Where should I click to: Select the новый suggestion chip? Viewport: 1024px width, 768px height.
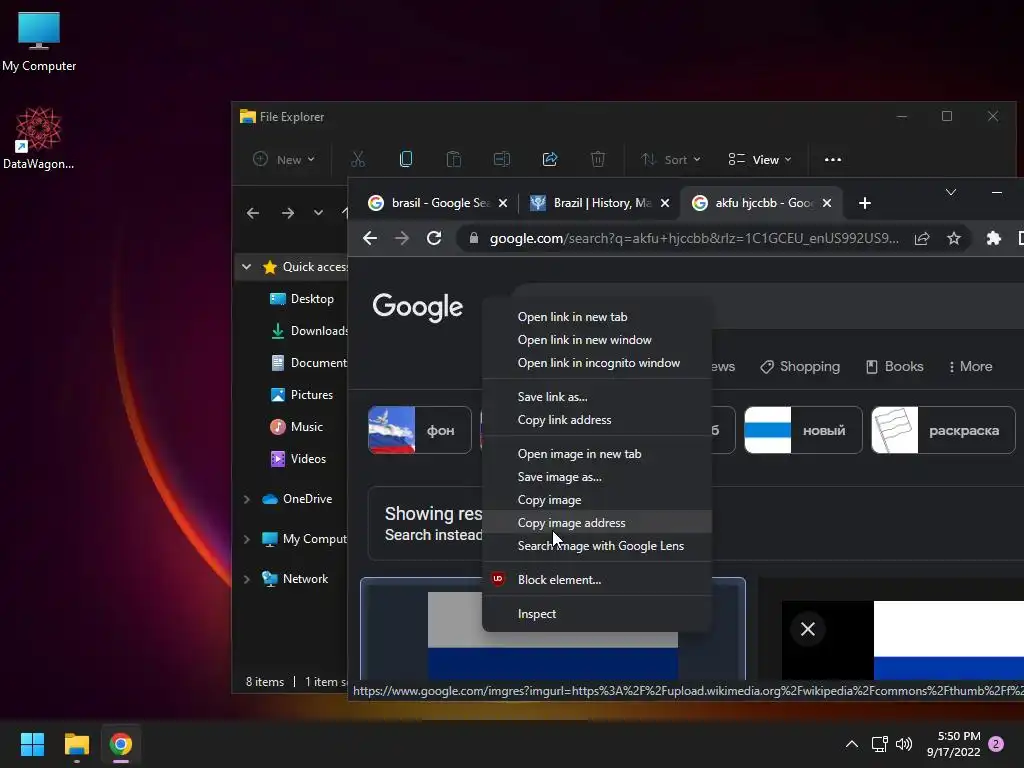click(x=803, y=430)
